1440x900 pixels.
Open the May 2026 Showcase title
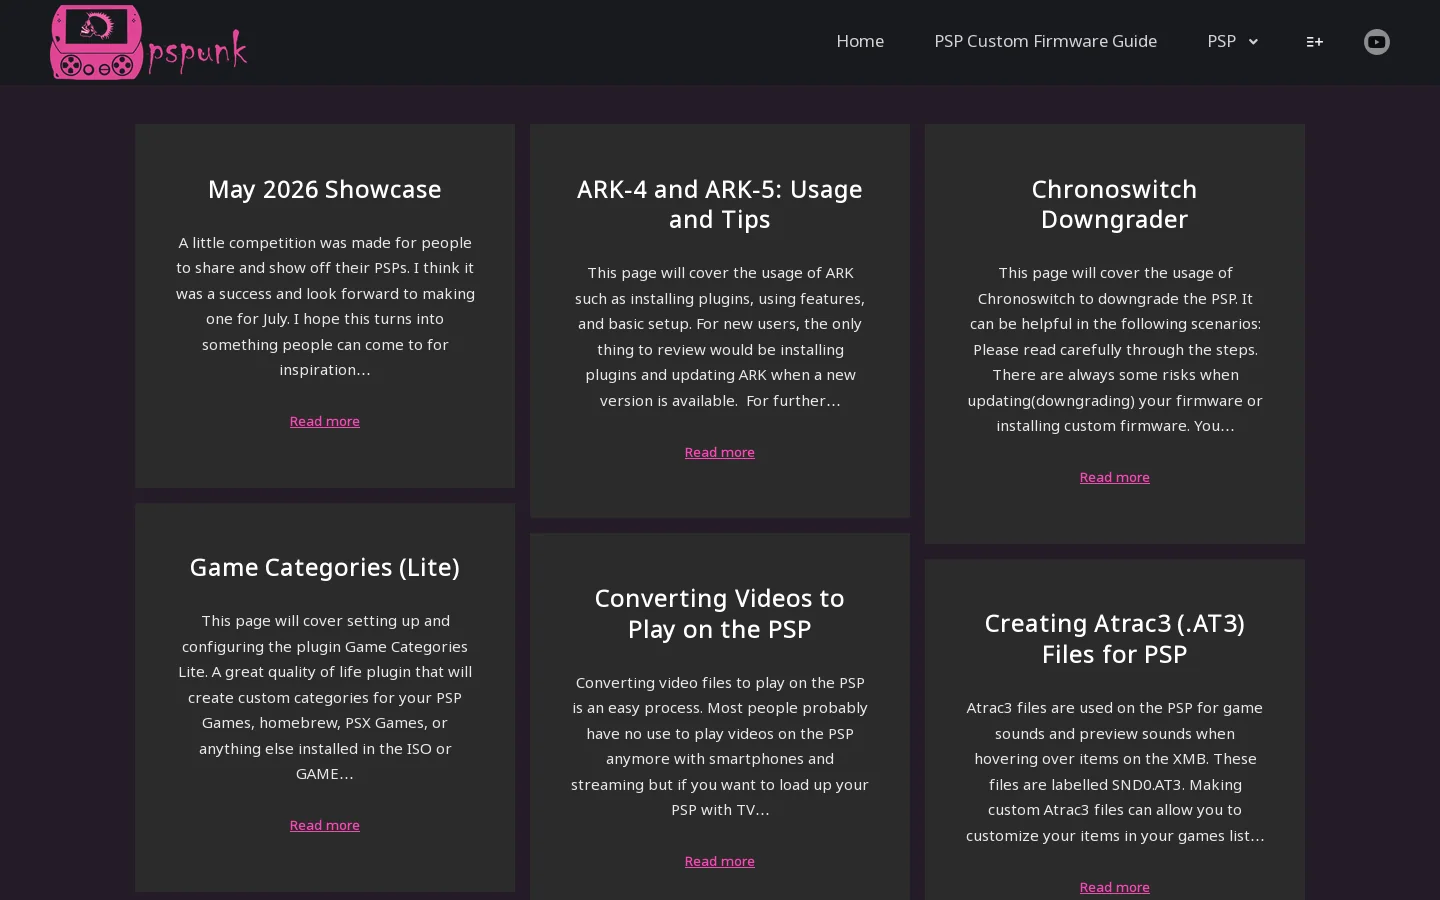(325, 189)
